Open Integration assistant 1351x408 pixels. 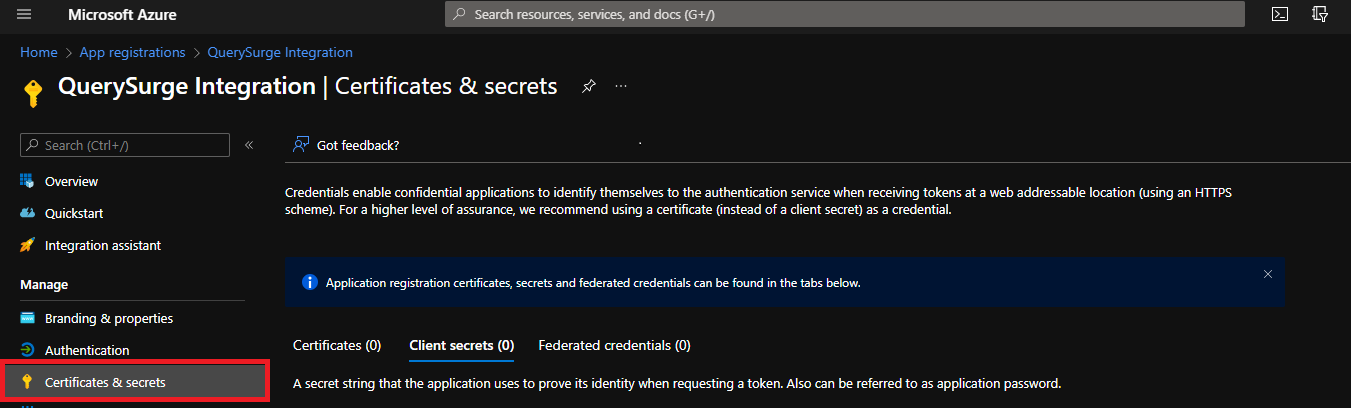(x=102, y=245)
